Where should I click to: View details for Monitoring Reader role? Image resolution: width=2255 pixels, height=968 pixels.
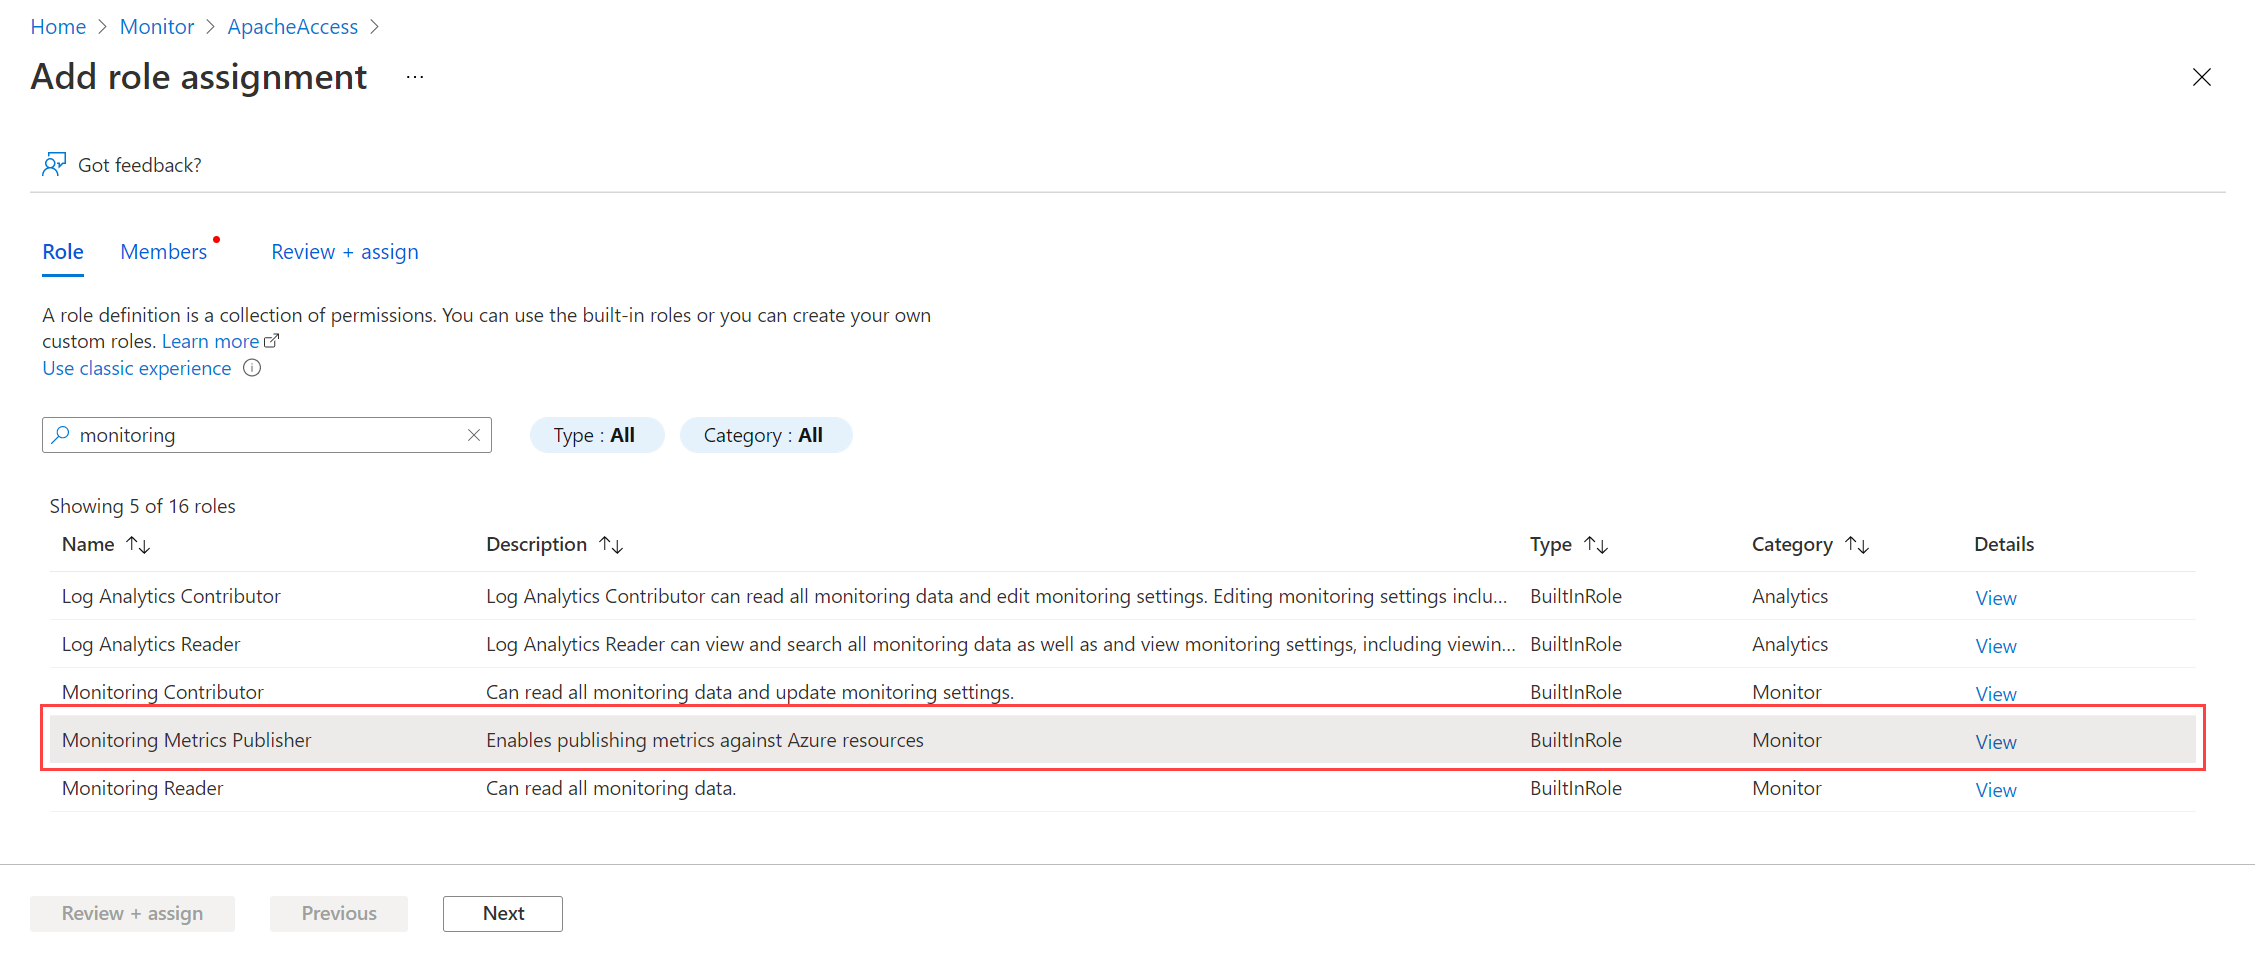(x=1995, y=789)
